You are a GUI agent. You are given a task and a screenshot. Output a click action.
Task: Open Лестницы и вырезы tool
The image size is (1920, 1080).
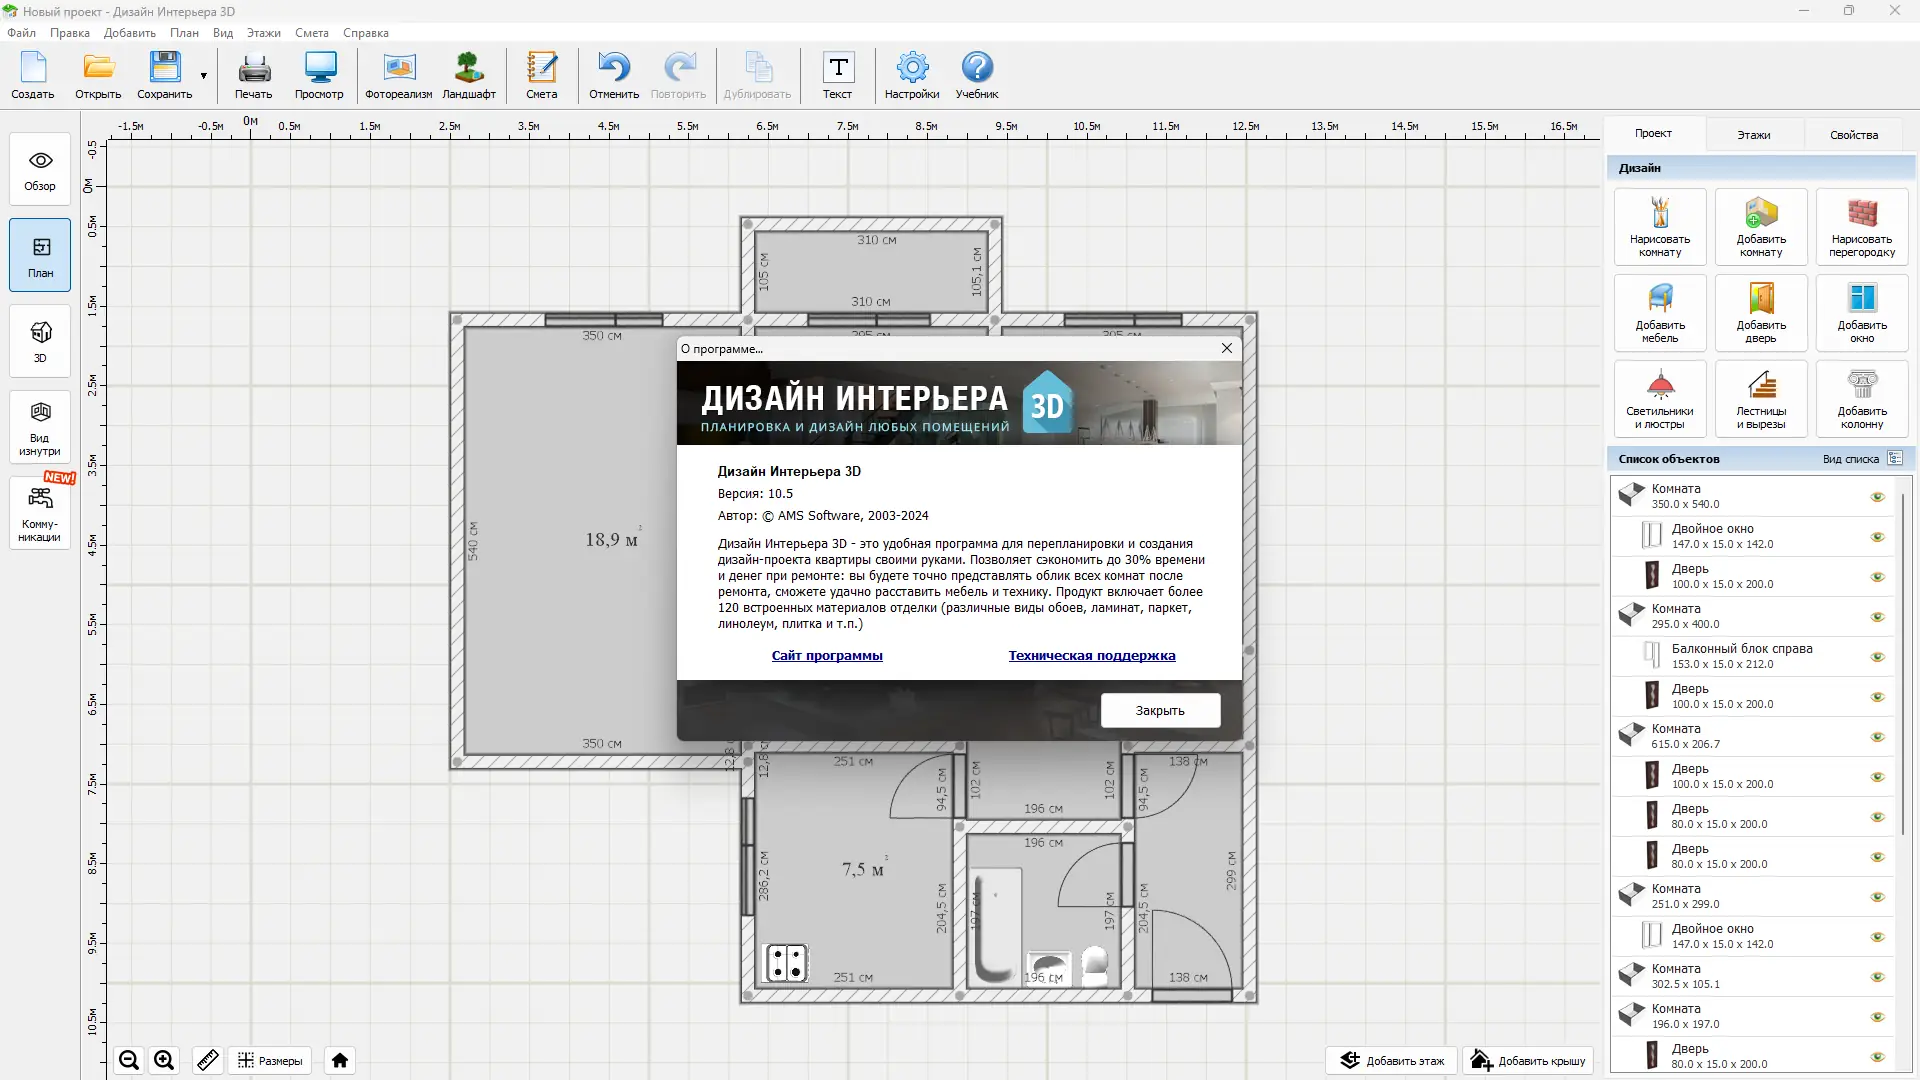pos(1760,399)
